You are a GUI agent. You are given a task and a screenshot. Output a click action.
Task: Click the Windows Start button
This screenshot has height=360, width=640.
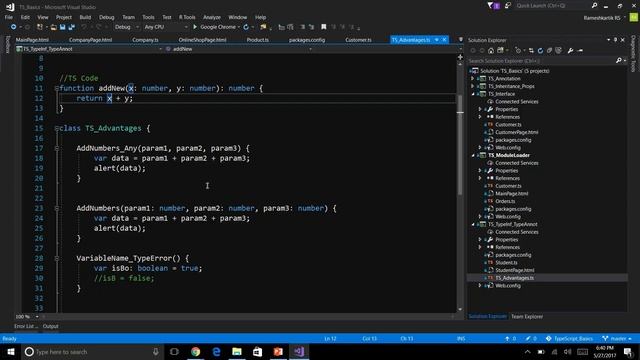(11, 351)
